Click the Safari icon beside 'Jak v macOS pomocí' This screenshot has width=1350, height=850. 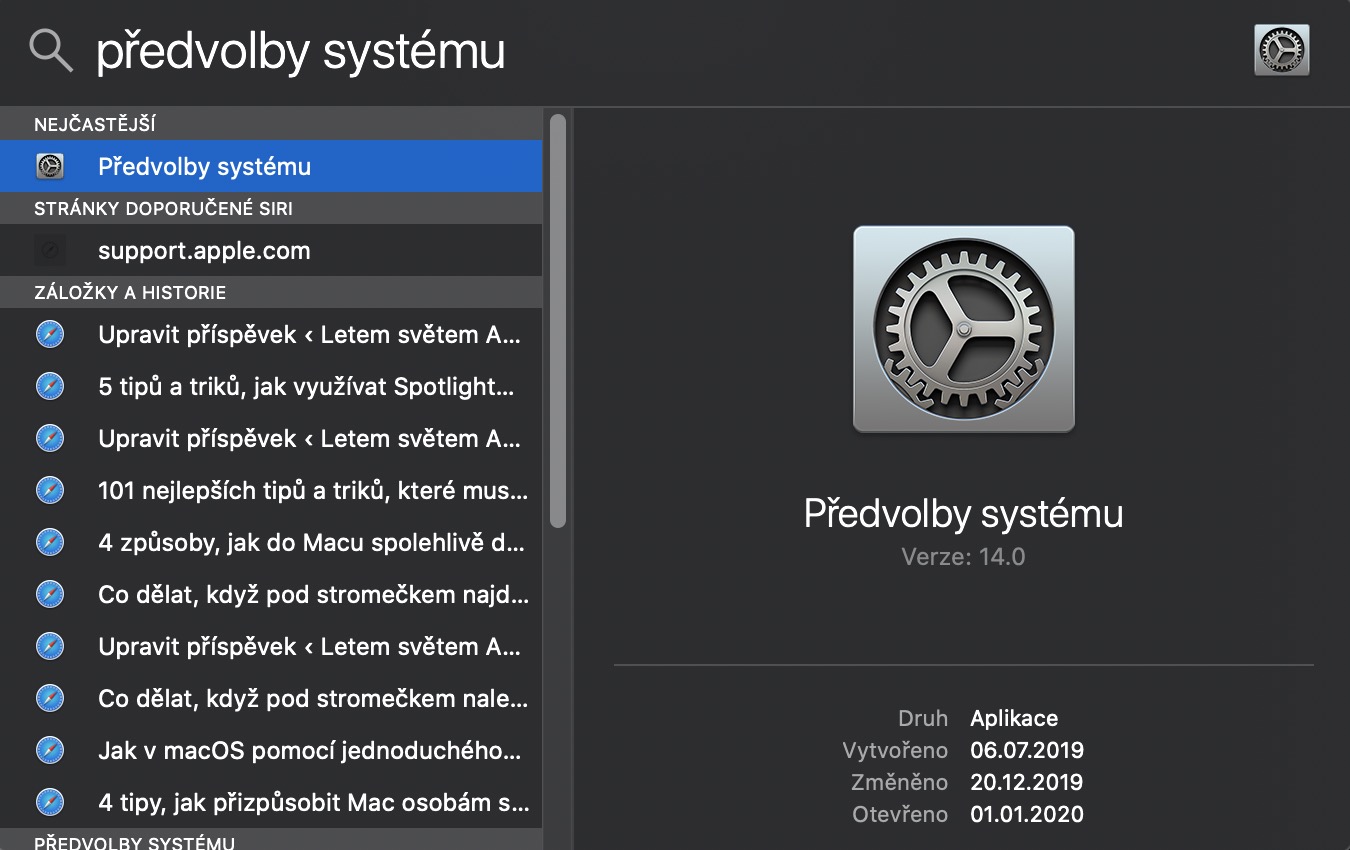(50, 751)
